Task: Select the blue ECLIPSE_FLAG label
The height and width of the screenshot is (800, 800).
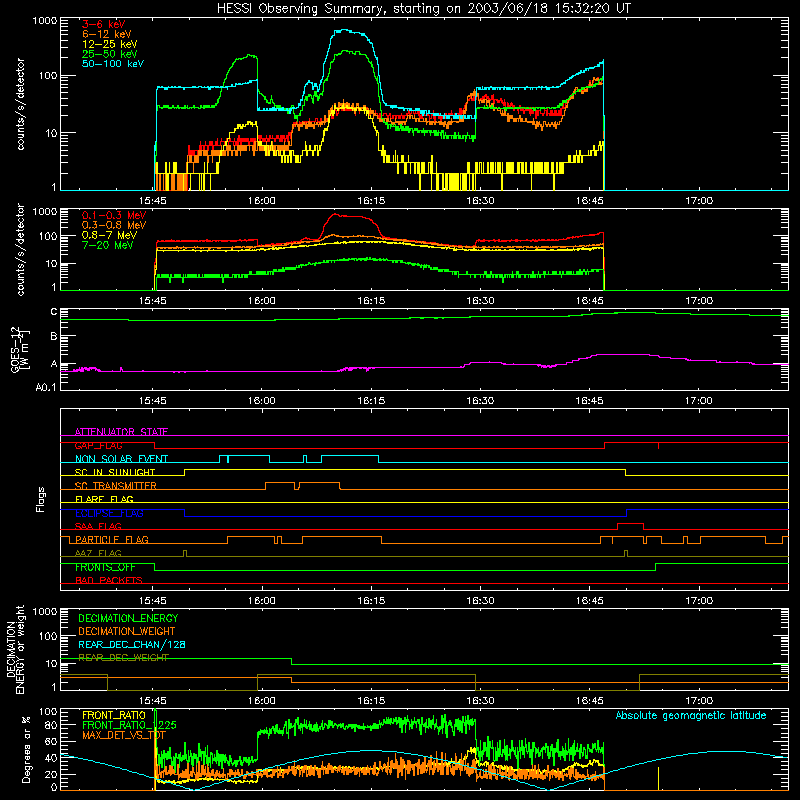Action: pos(109,513)
